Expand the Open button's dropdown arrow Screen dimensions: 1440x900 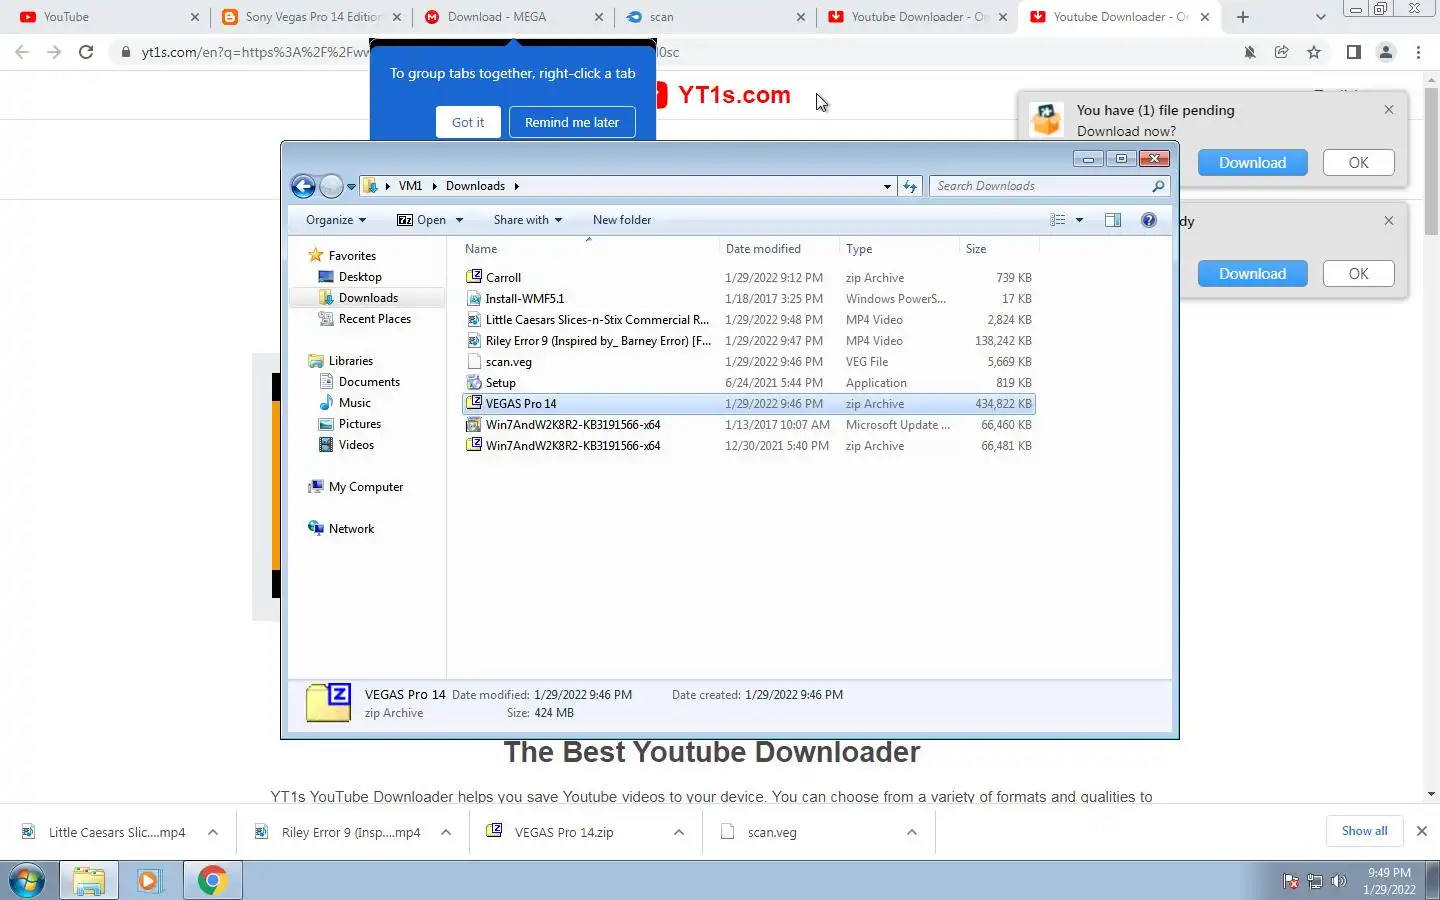point(460,220)
